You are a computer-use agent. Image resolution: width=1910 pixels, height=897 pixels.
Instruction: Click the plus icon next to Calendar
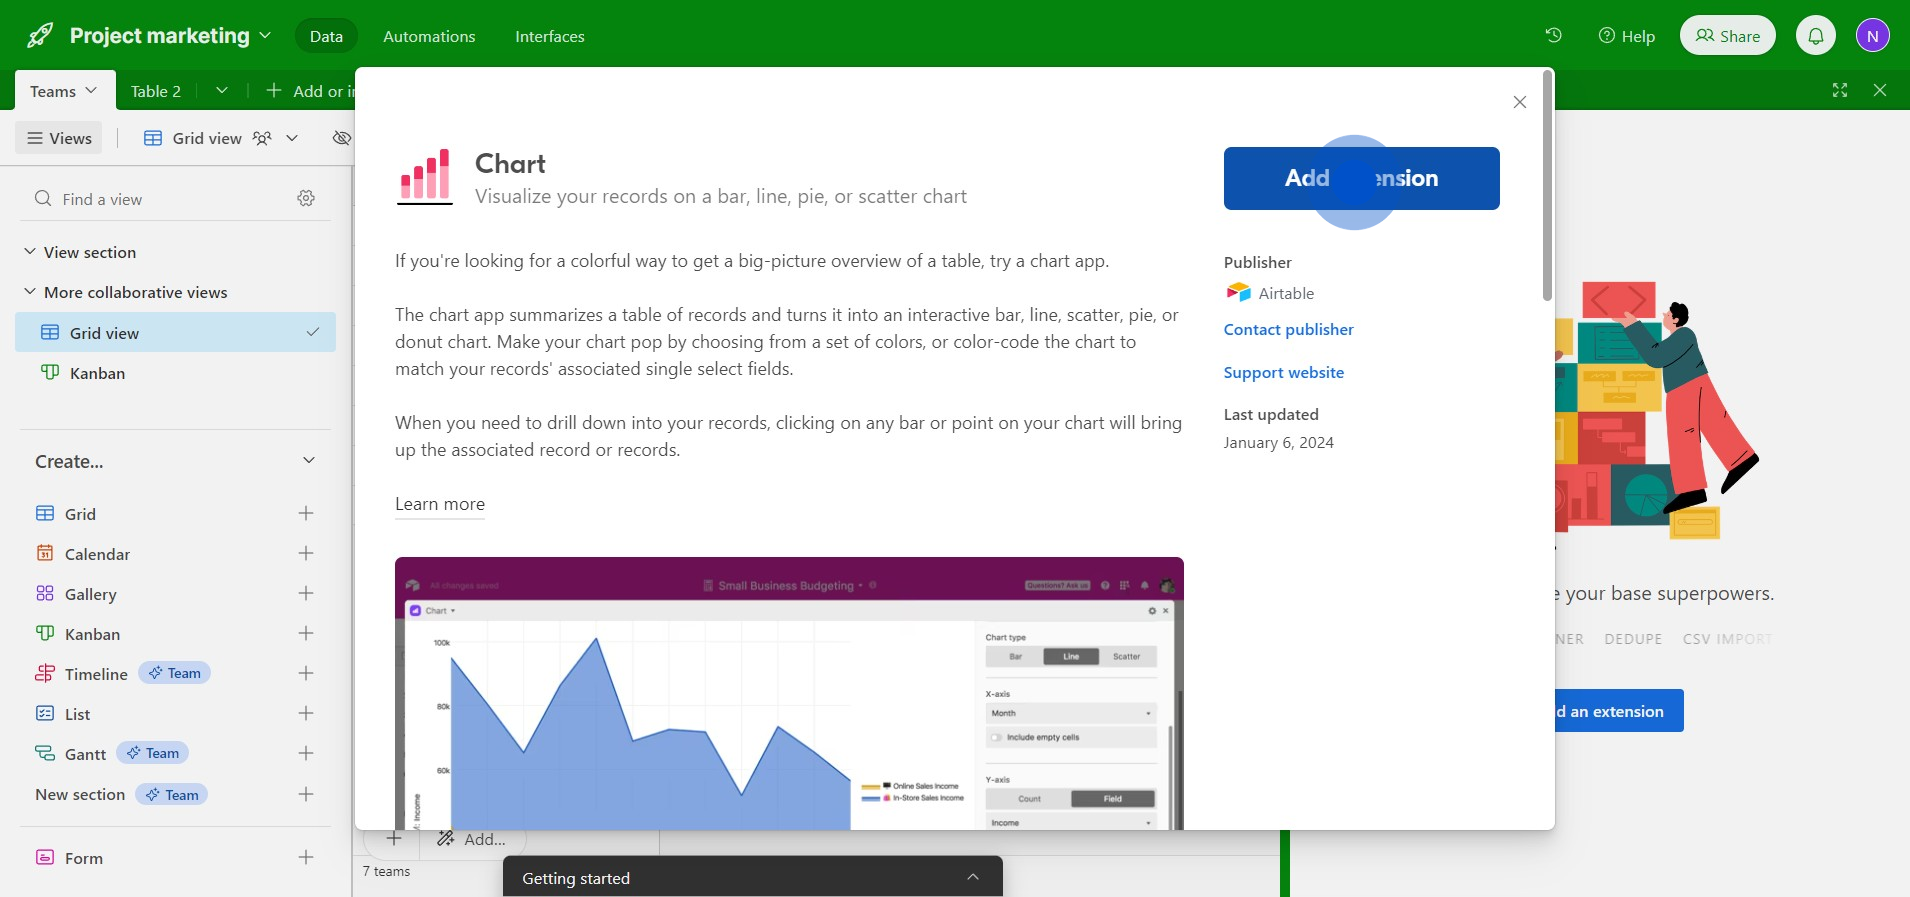click(306, 553)
